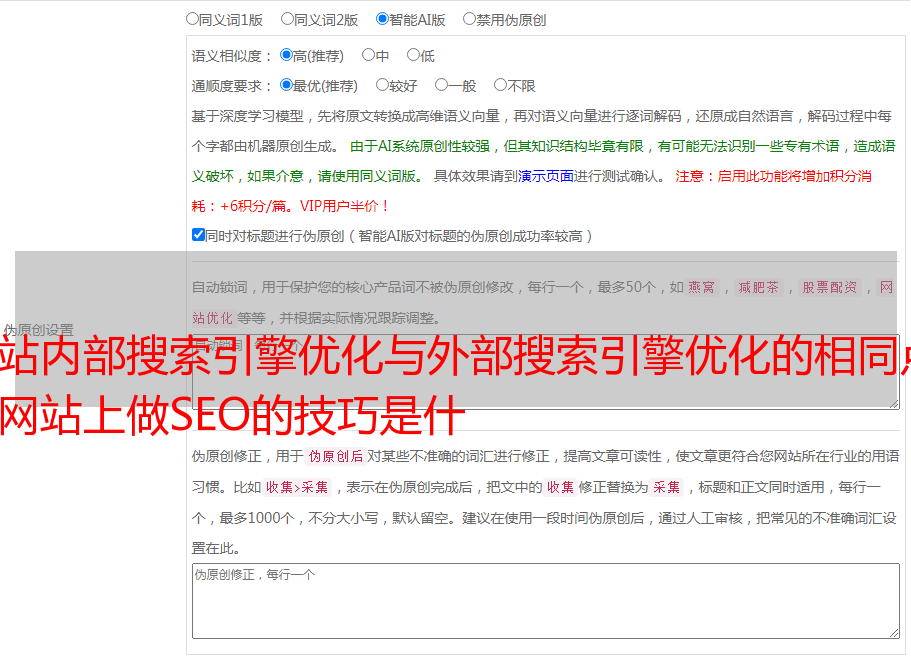This screenshot has height=658, width=911.
Task: Click the 伪原创修正，每行一个 text area
Action: [x=546, y=601]
